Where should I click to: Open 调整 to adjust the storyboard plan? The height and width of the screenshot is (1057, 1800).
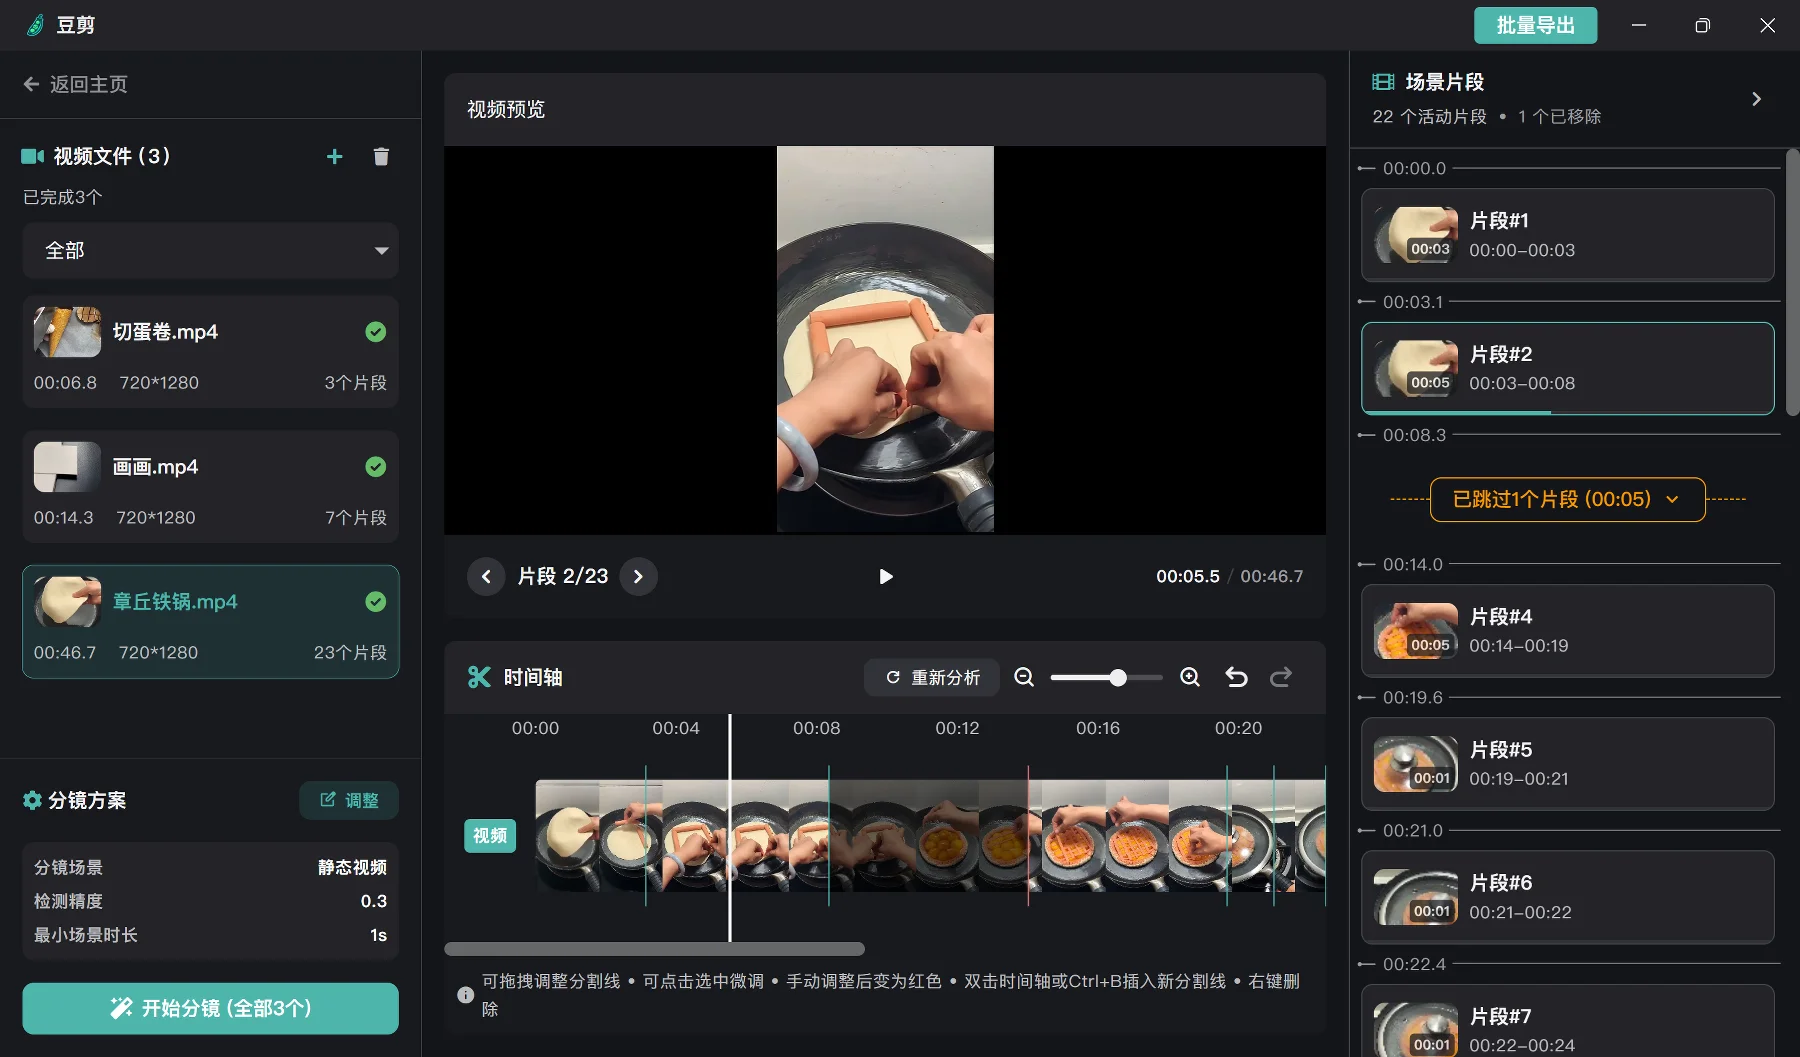click(348, 800)
